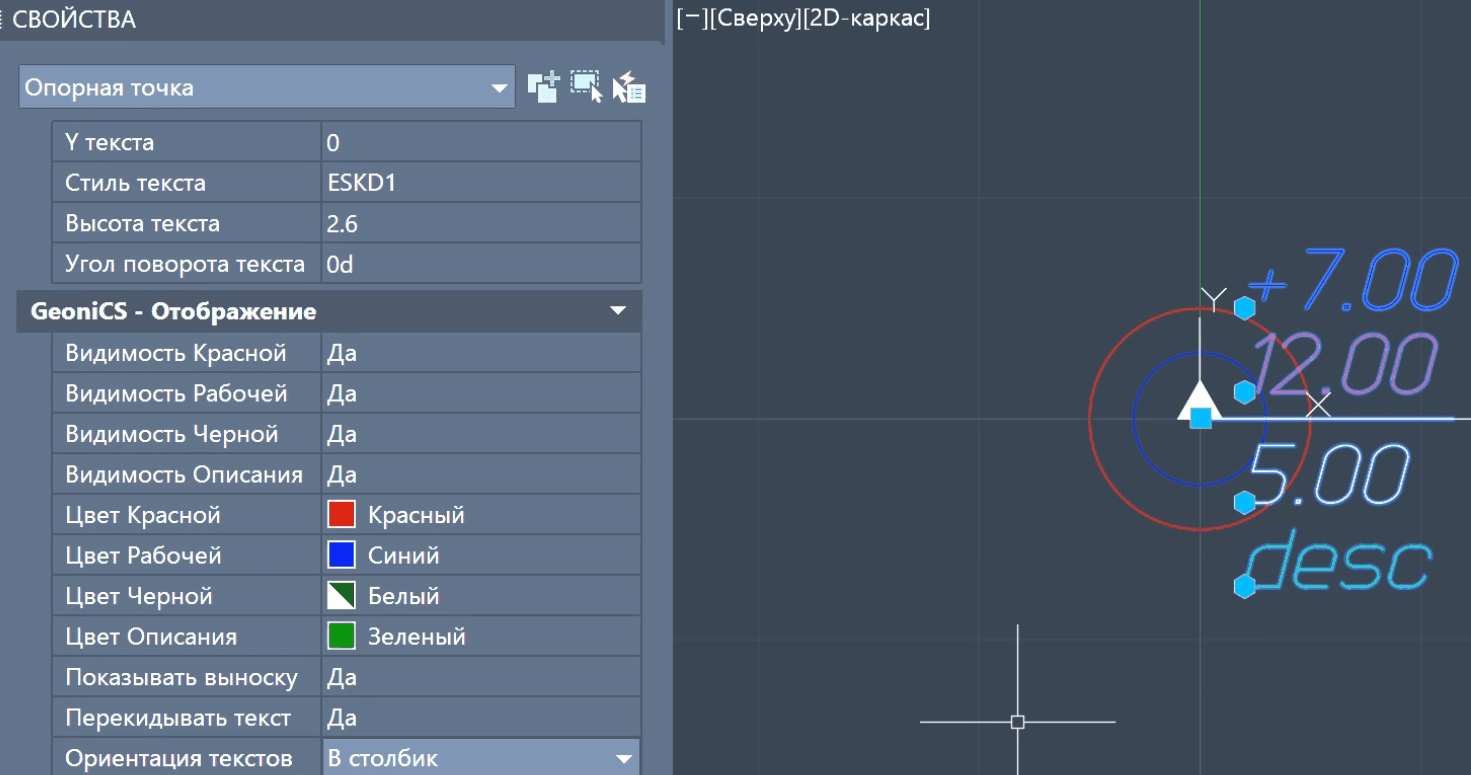
Task: Click hexagonal grip beside desc text
Action: click(1244, 586)
